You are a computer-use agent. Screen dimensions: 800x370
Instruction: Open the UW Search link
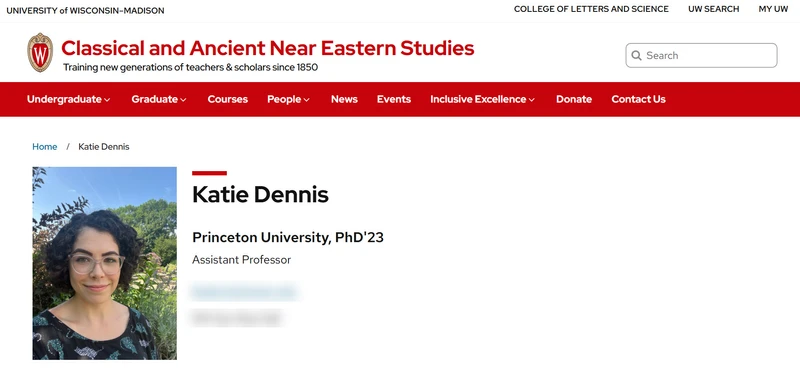pos(713,9)
